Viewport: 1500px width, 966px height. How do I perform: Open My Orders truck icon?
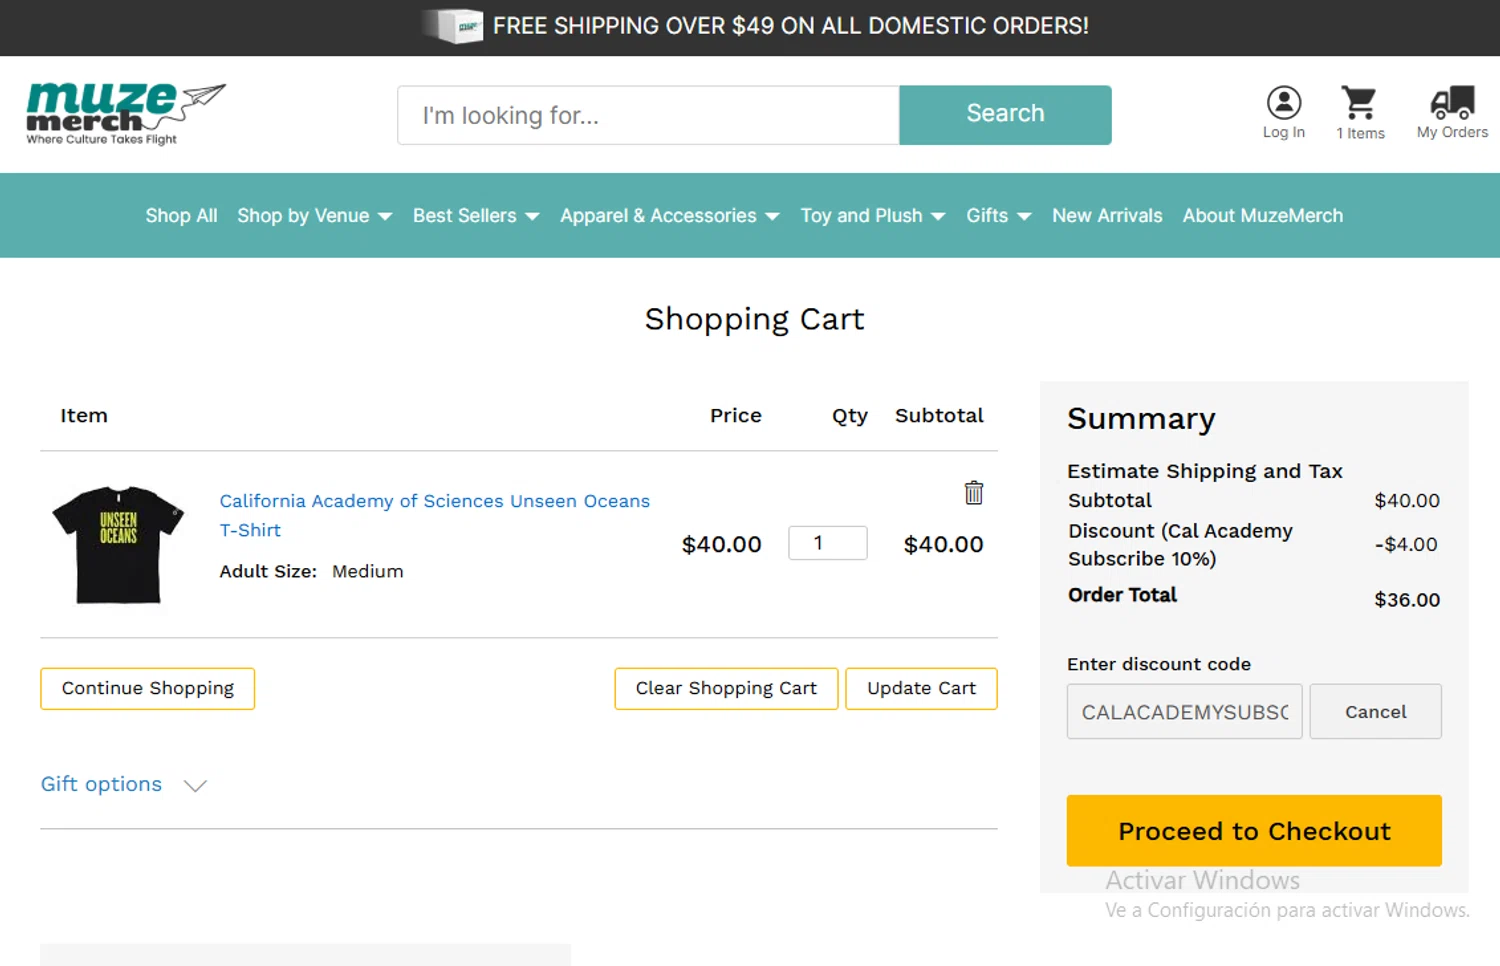(1452, 103)
